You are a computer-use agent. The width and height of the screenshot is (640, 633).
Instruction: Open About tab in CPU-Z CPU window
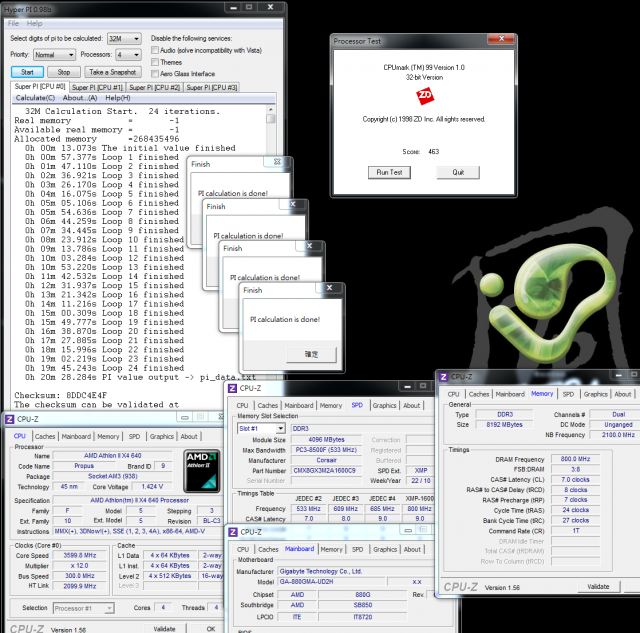189,437
